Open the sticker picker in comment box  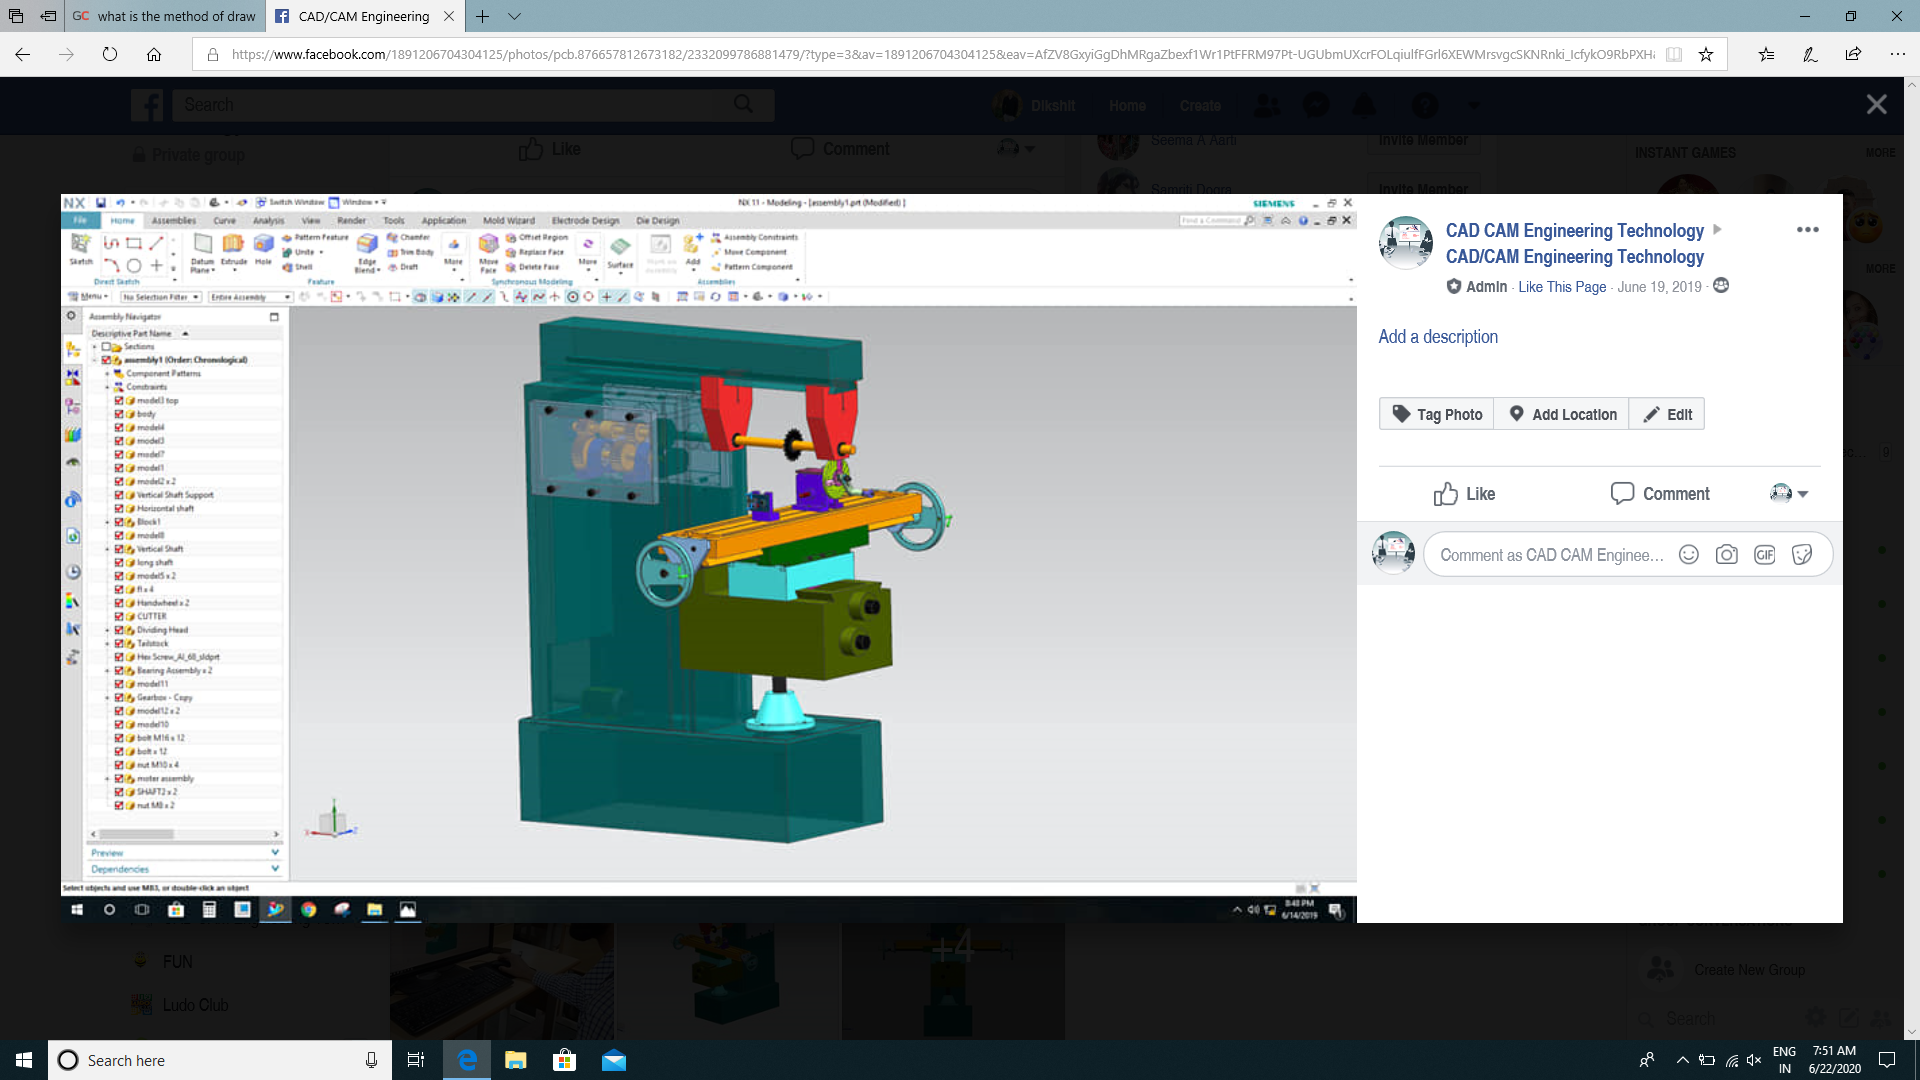(1802, 555)
